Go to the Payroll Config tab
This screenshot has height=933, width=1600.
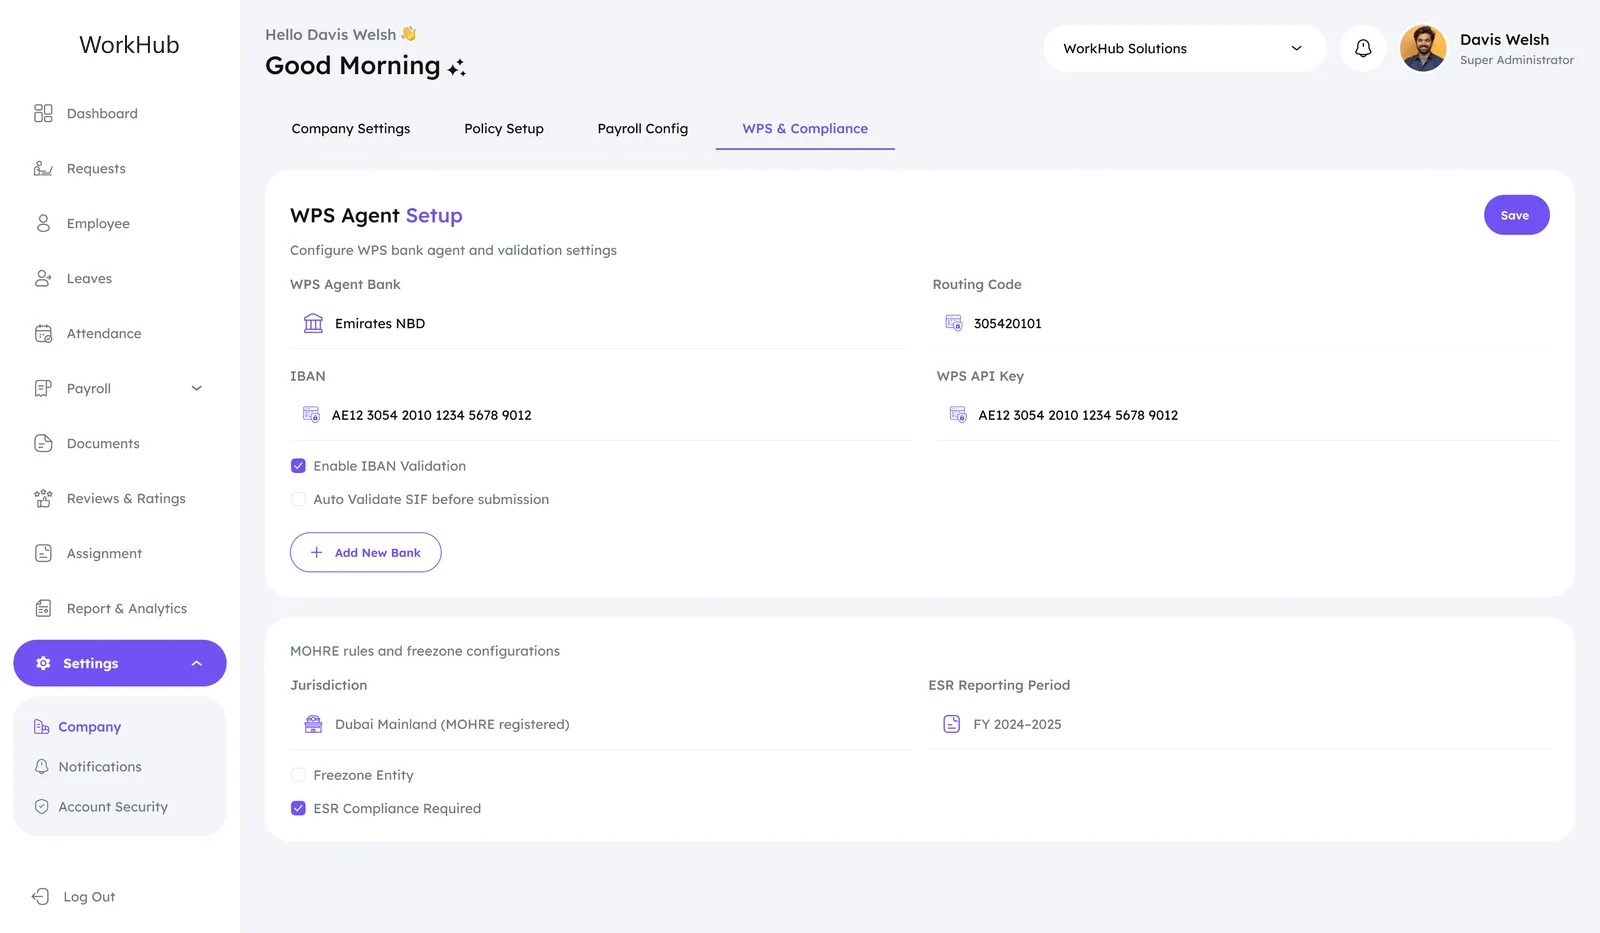pyautogui.click(x=643, y=128)
